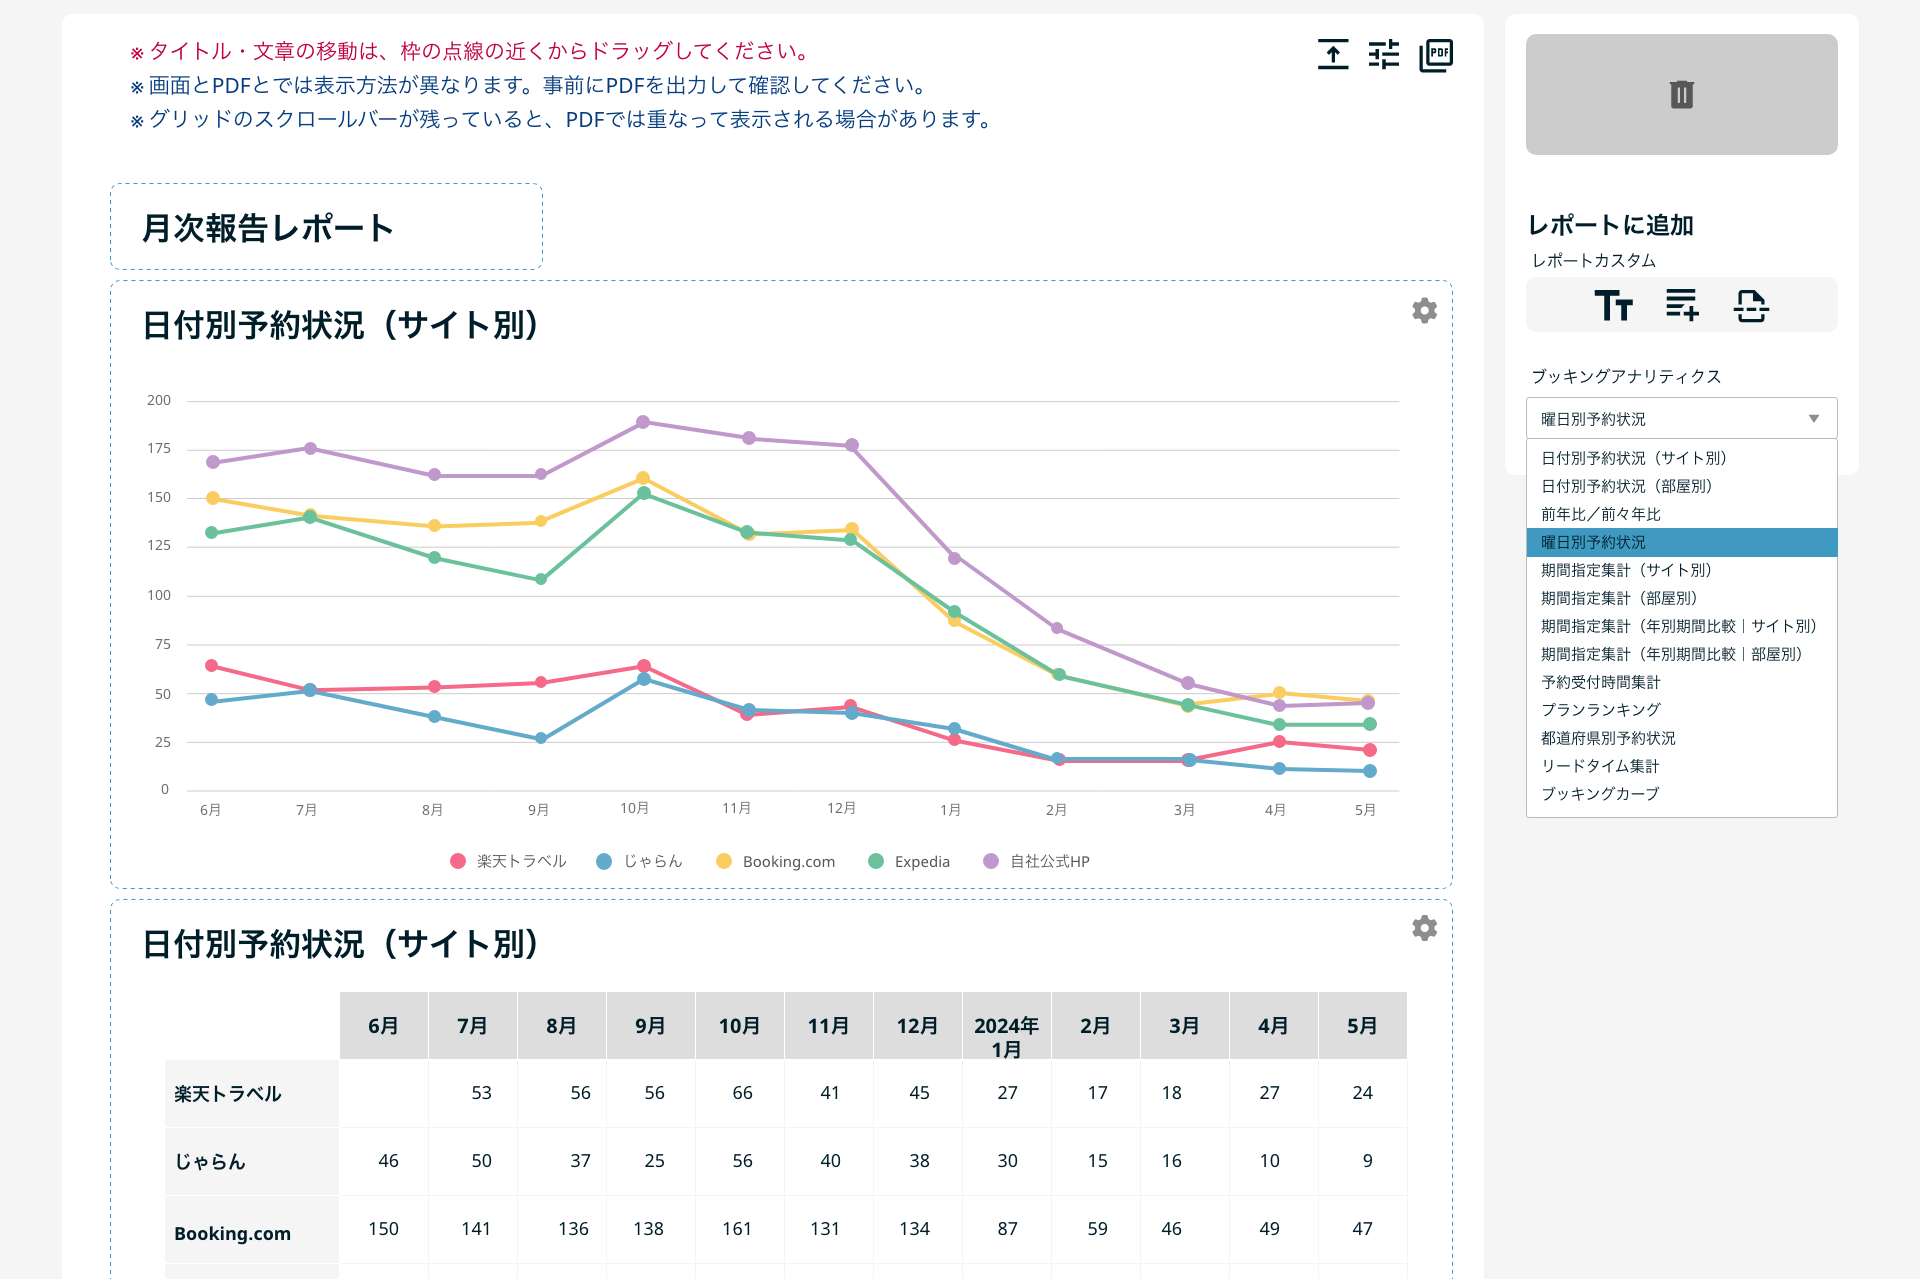Open gear settings for chart panel

[x=1424, y=311]
